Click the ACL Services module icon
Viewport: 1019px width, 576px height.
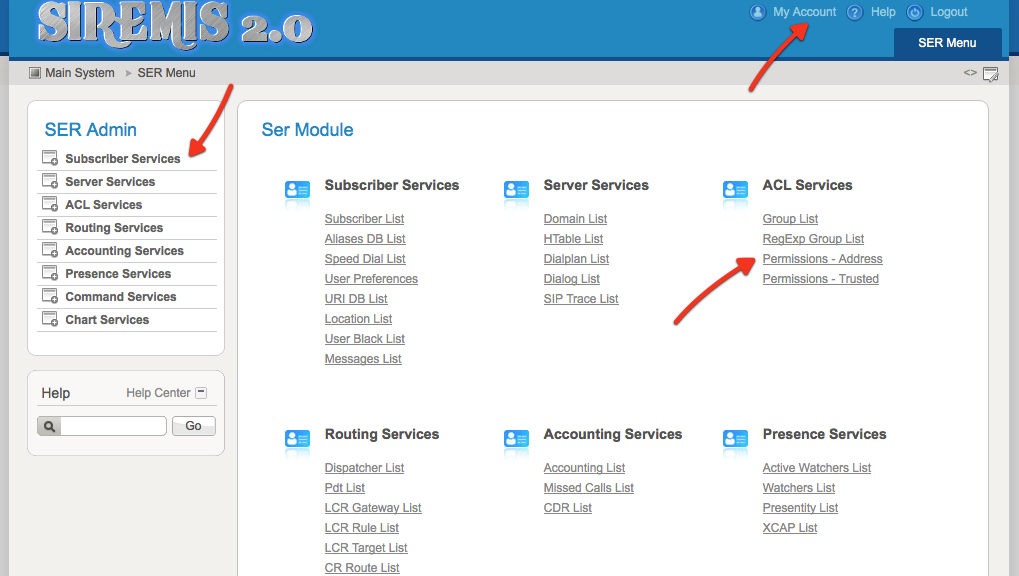tap(735, 191)
